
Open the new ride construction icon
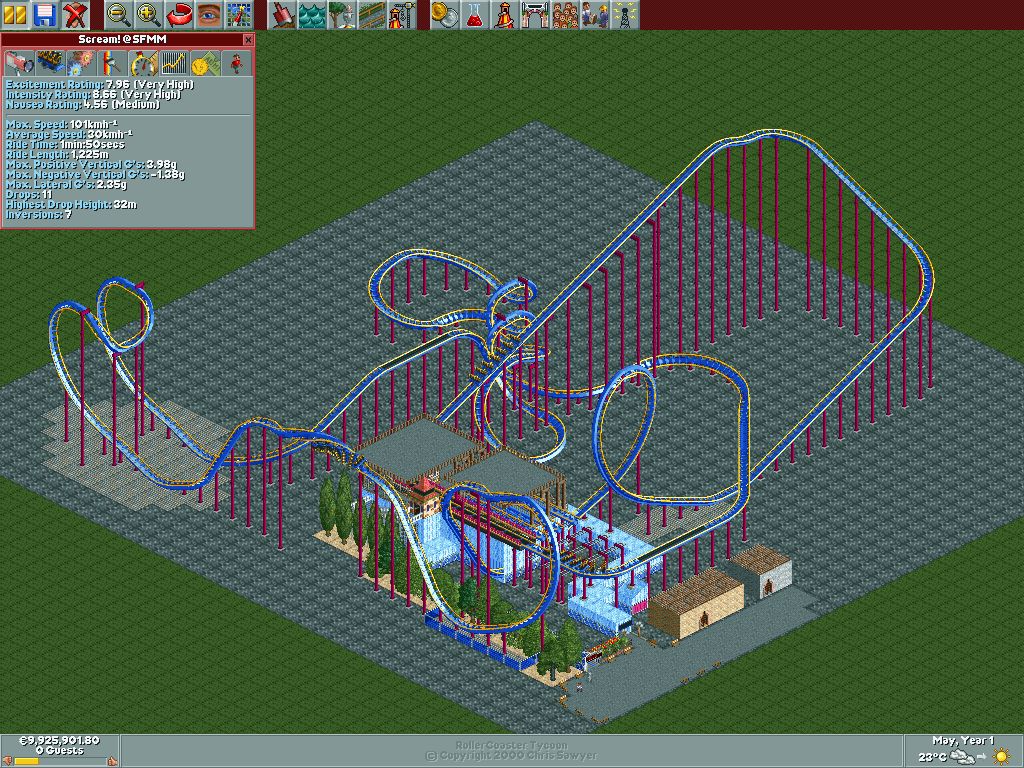(x=402, y=14)
